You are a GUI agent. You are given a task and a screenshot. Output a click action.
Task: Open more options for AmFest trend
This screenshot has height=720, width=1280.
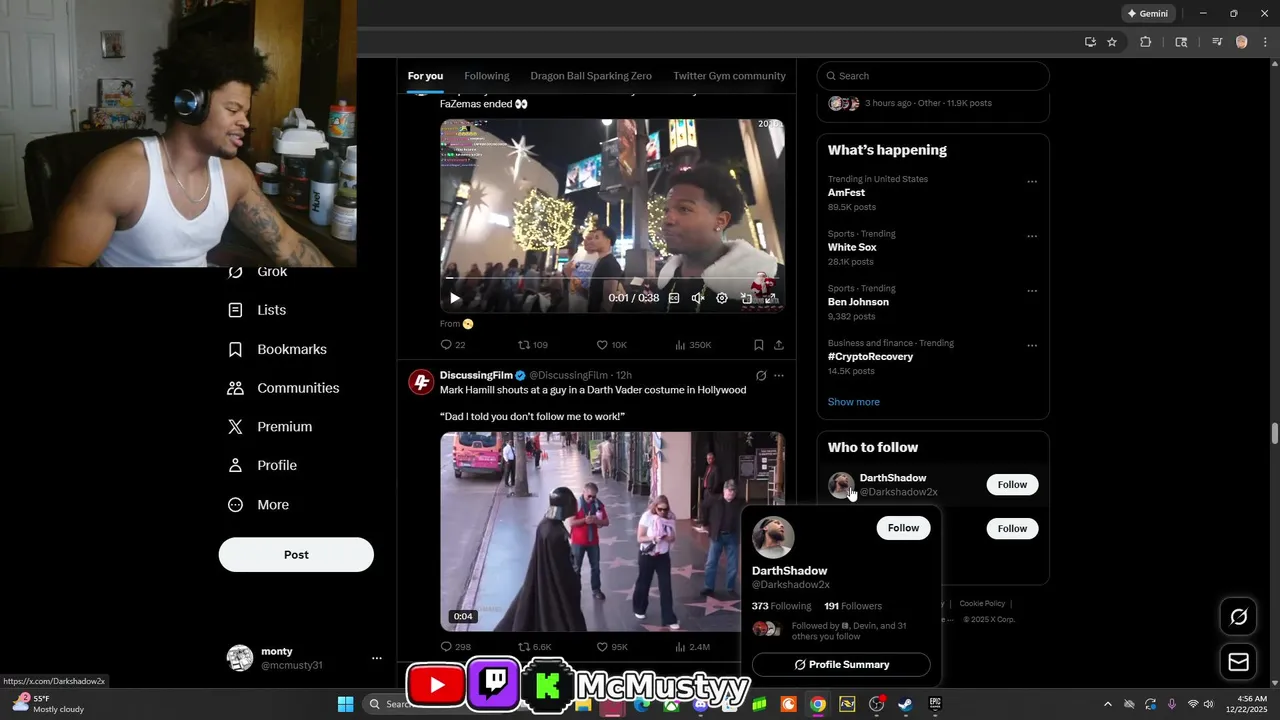(x=1032, y=182)
